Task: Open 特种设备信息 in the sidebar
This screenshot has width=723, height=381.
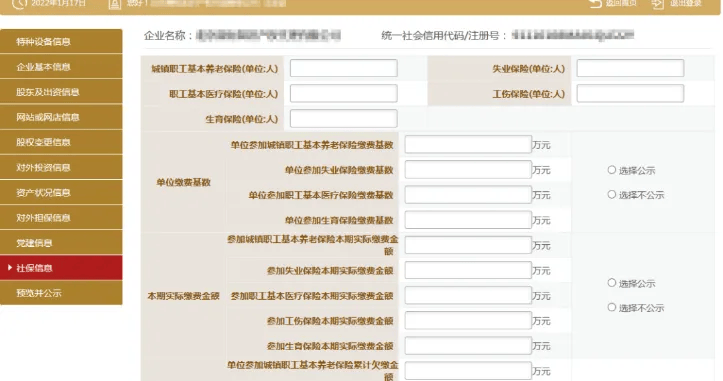Action: coord(61,42)
